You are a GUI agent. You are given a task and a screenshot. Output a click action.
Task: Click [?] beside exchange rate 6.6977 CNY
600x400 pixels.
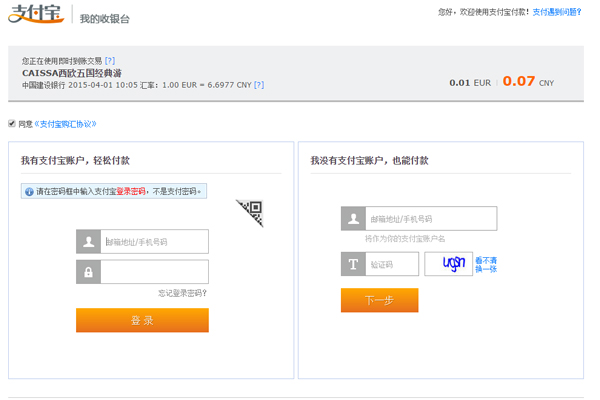point(259,85)
